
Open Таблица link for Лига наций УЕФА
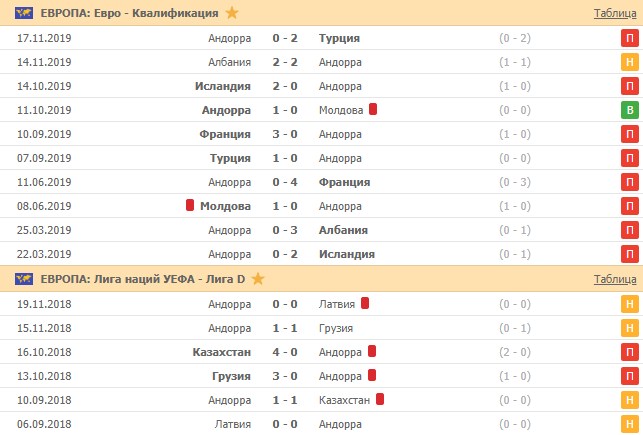tap(614, 279)
